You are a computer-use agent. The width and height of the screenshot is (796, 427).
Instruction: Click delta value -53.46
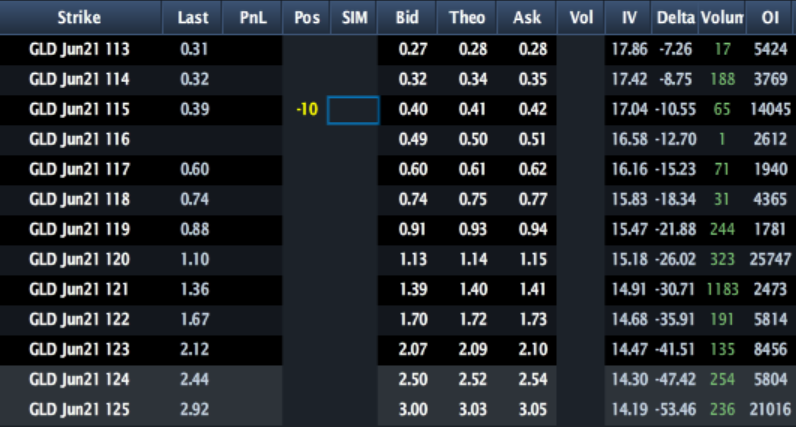point(676,409)
